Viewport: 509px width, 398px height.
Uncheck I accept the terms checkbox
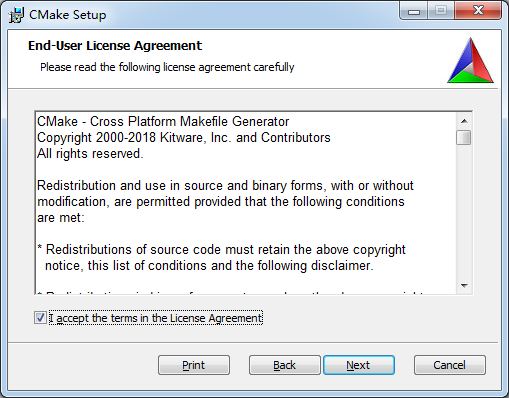pos(40,318)
